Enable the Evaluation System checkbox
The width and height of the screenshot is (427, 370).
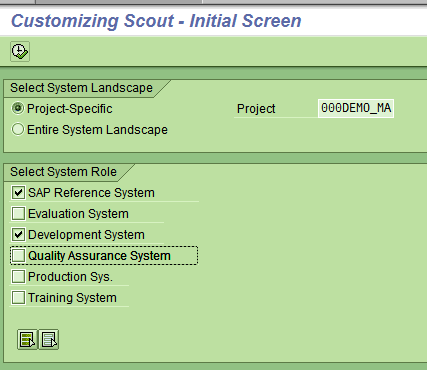coord(18,214)
